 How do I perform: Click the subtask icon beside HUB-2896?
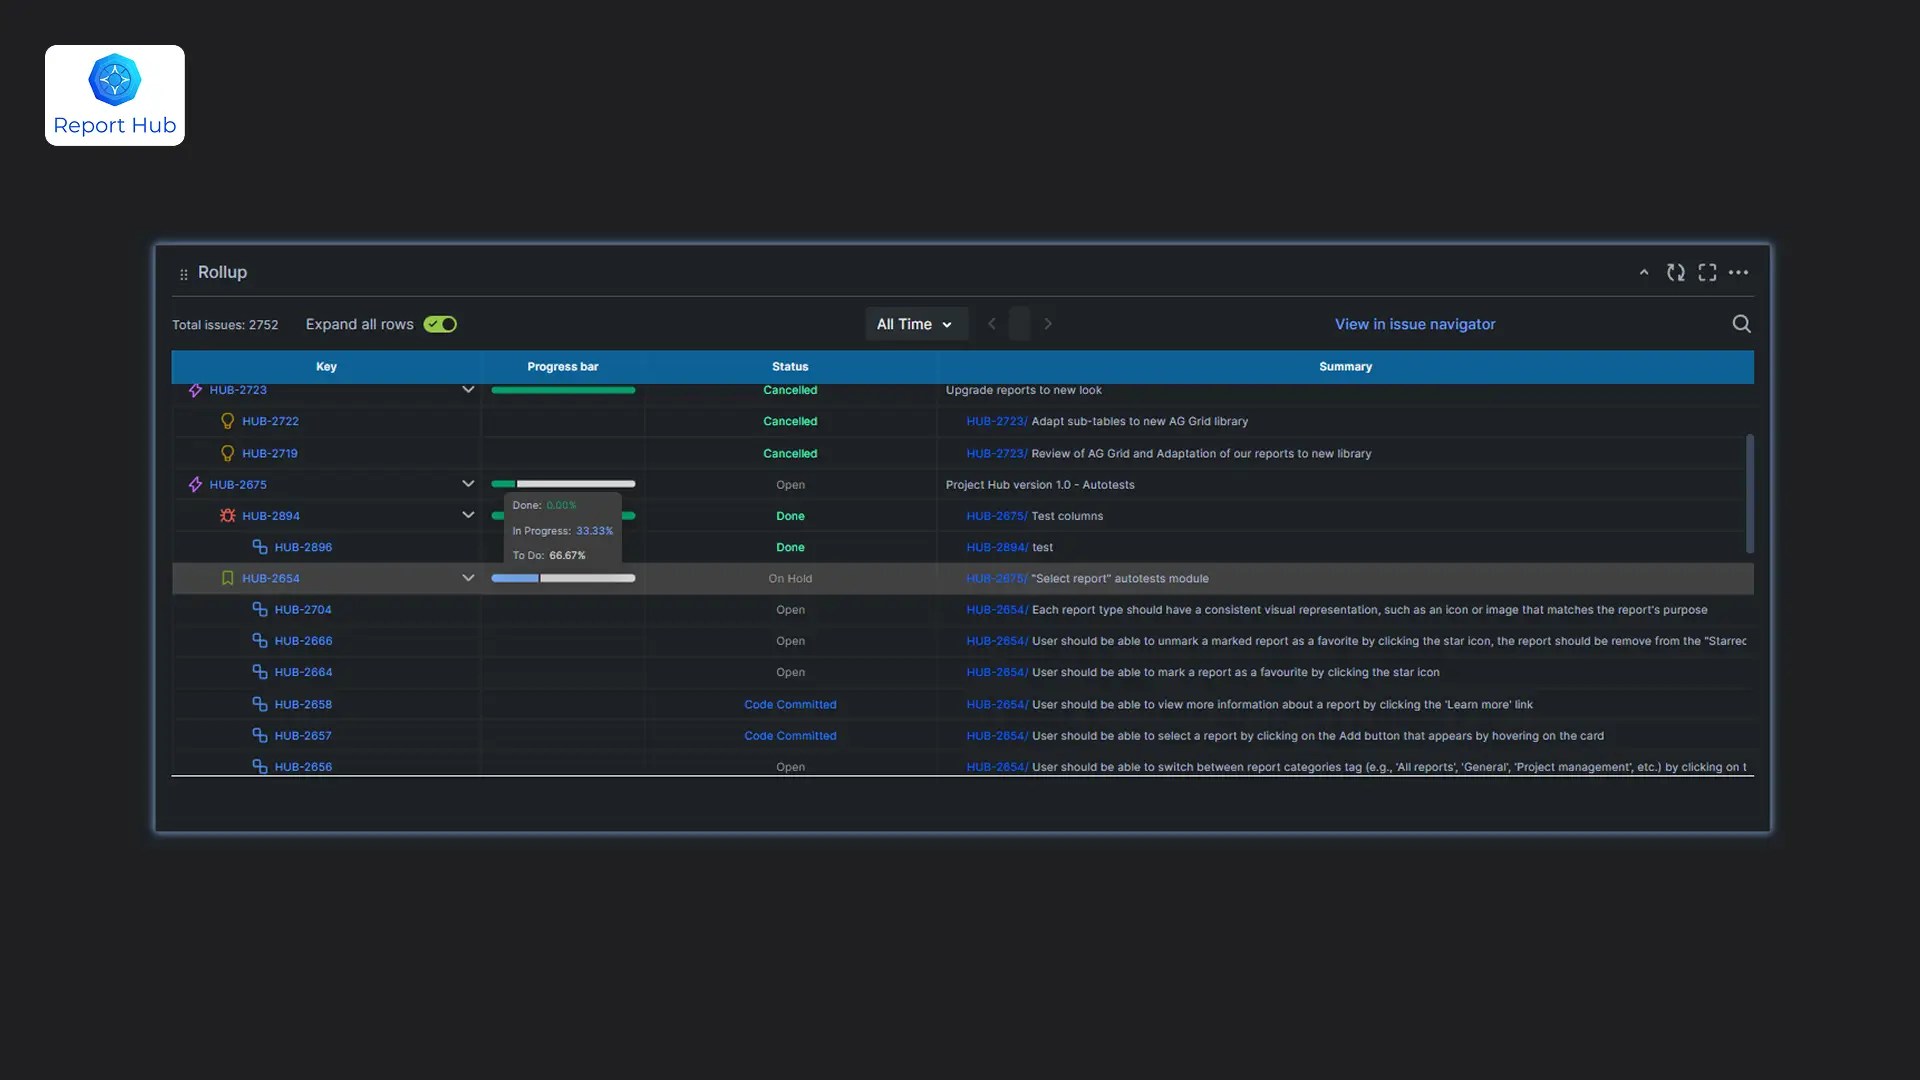[260, 547]
